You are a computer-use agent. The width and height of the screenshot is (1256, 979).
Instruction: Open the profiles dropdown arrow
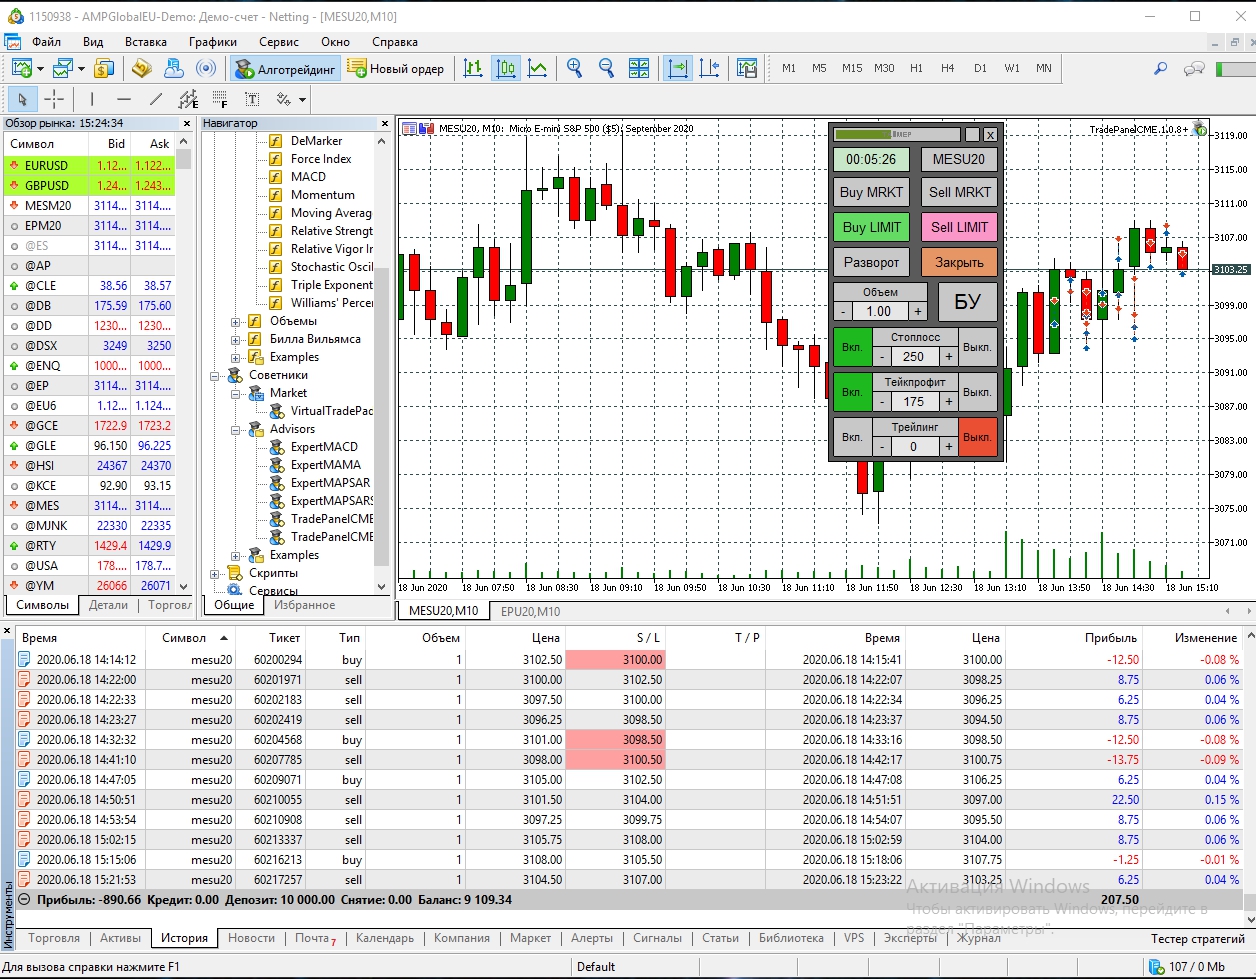[81, 69]
